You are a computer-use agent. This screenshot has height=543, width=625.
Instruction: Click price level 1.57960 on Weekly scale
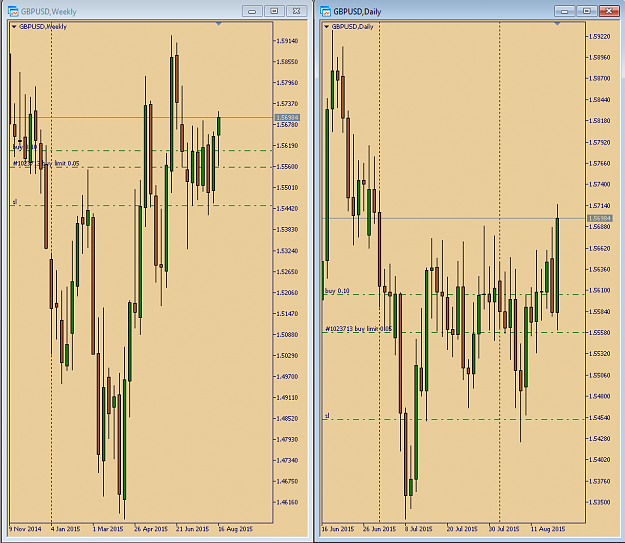pos(287,83)
